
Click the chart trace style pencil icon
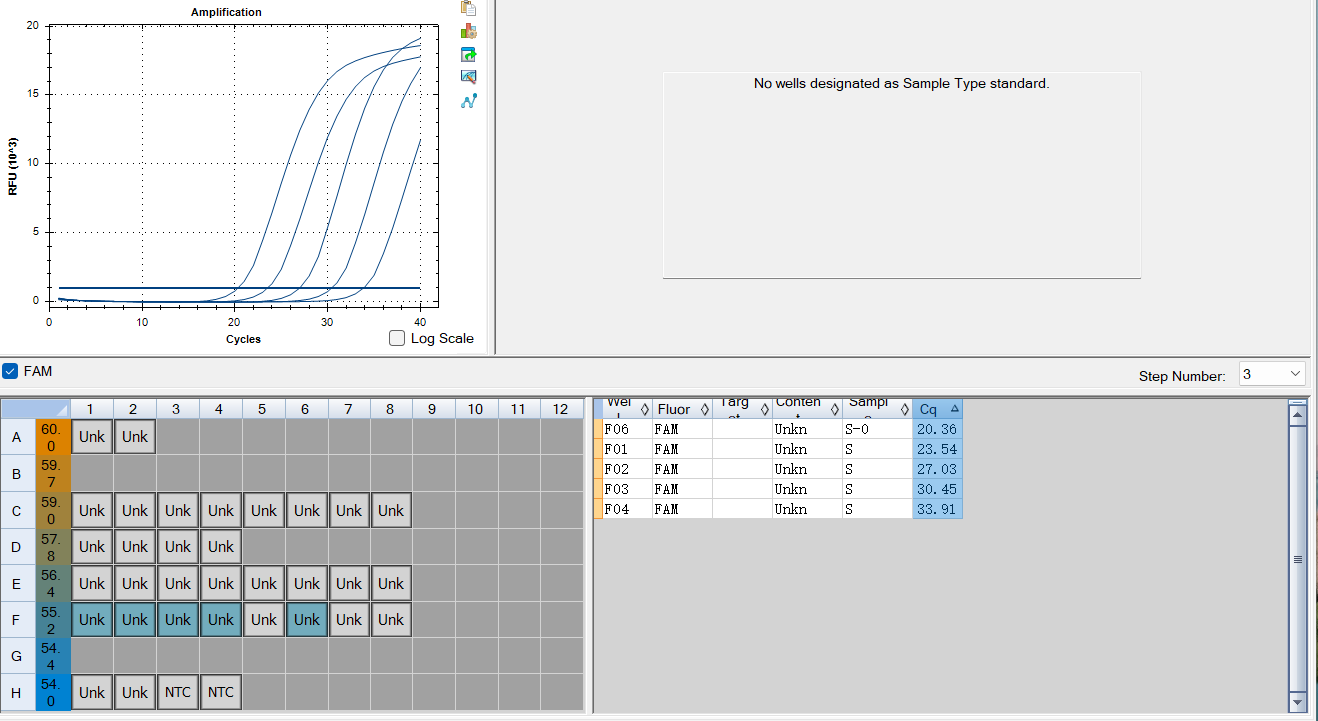[x=468, y=77]
